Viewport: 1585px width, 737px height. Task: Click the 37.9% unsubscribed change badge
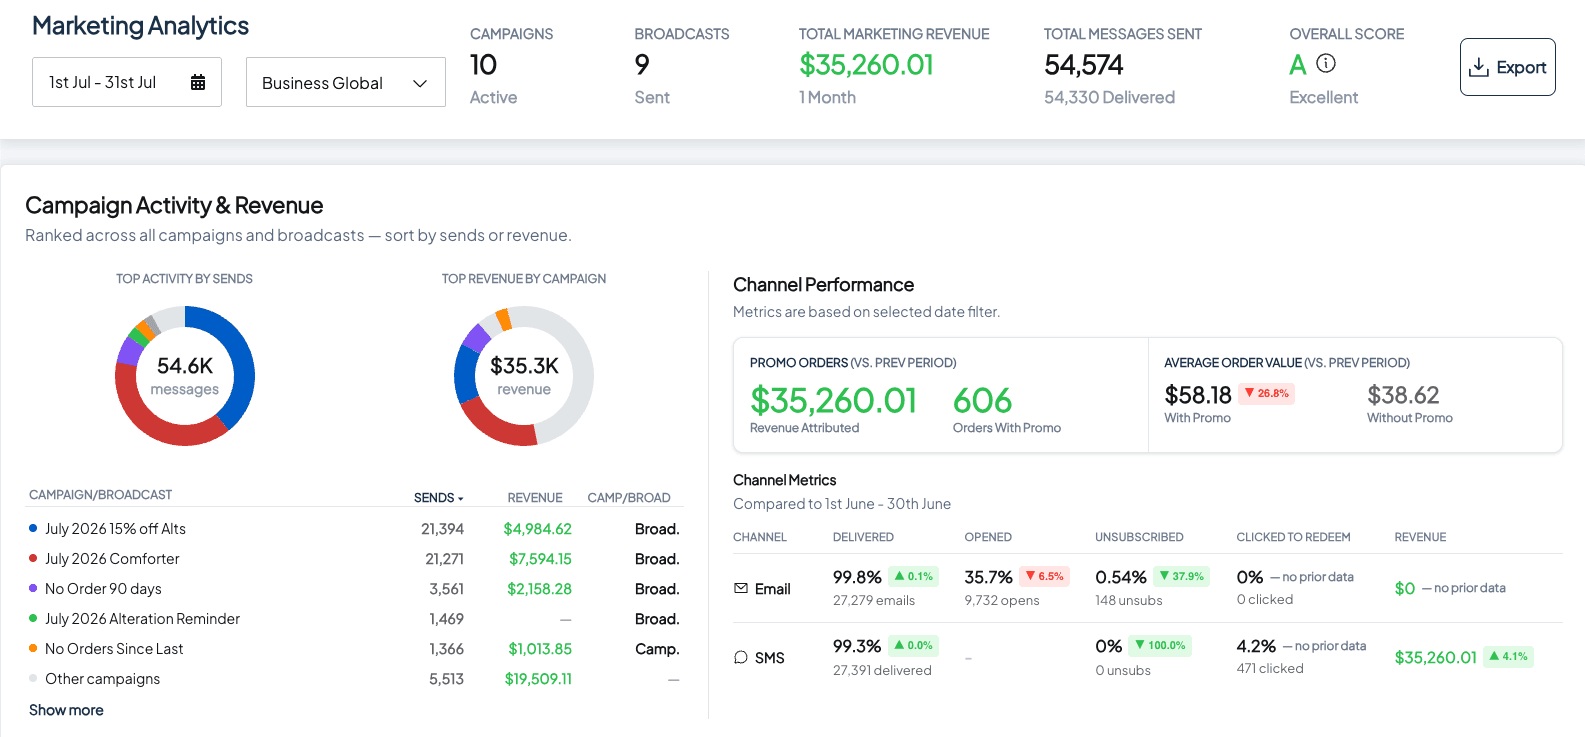pyautogui.click(x=1182, y=576)
